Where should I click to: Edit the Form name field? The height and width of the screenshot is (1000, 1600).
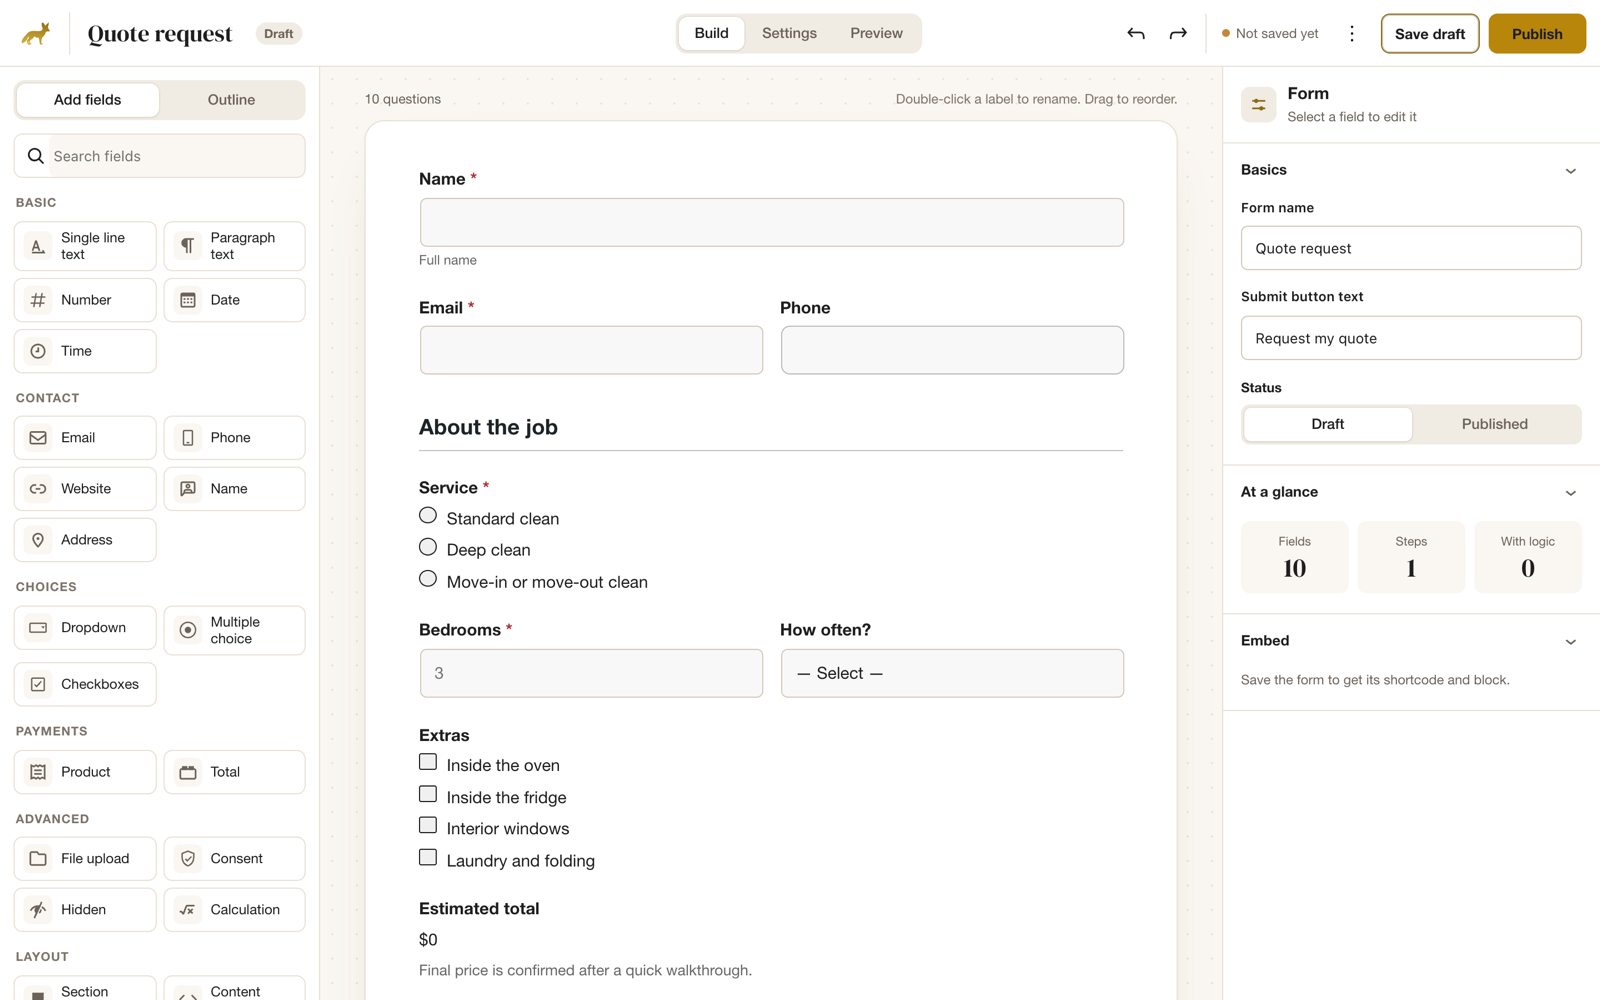click(x=1411, y=248)
